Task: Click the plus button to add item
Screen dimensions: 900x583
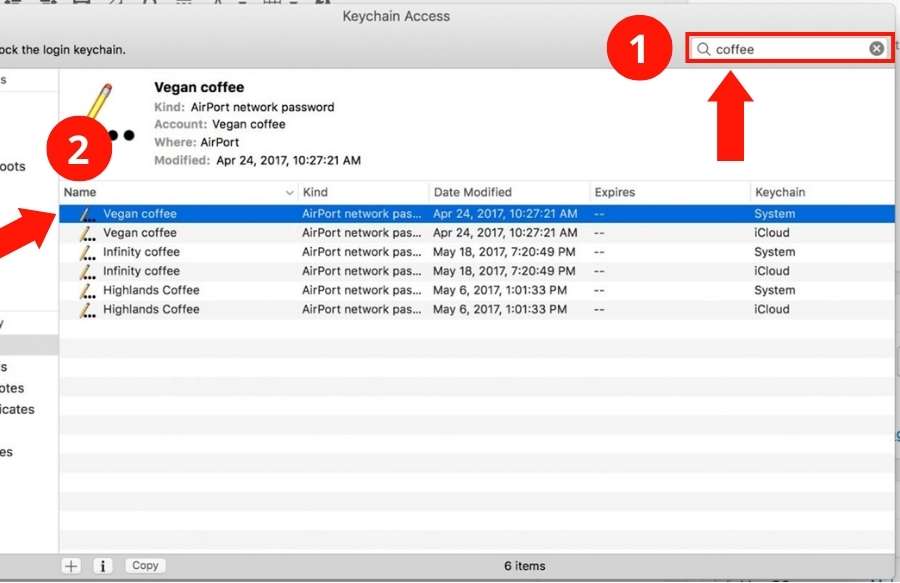Action: 71,566
